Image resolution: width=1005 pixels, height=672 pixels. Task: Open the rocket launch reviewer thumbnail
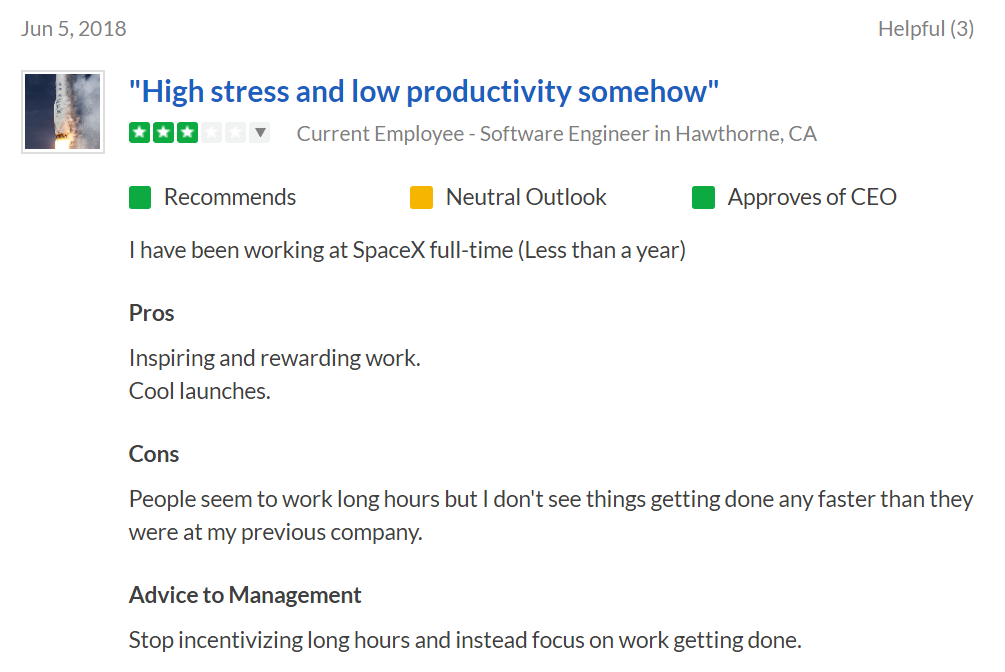coord(63,112)
